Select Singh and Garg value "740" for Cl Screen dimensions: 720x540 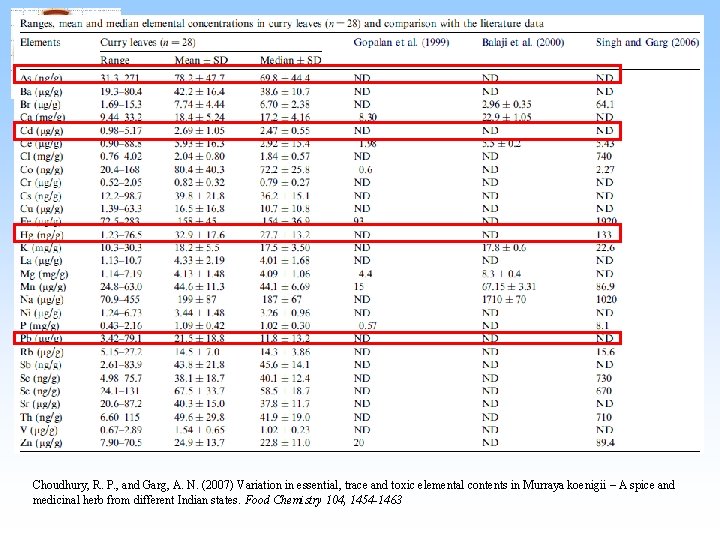click(x=604, y=157)
